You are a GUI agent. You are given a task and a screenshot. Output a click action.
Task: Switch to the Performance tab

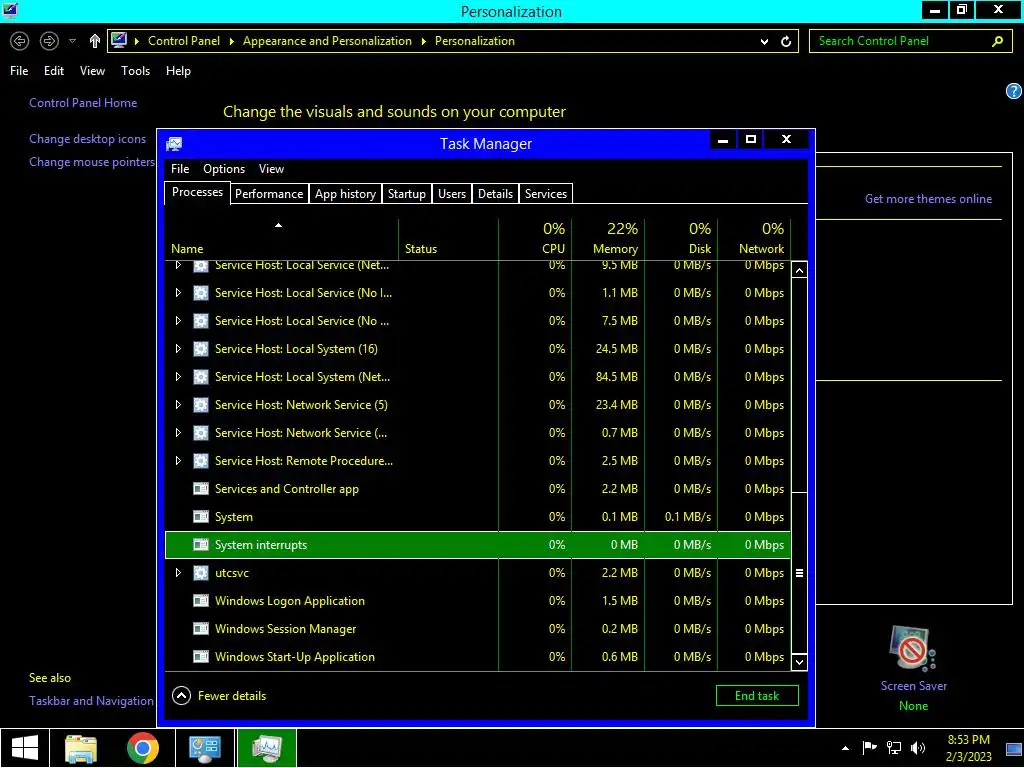click(x=269, y=194)
